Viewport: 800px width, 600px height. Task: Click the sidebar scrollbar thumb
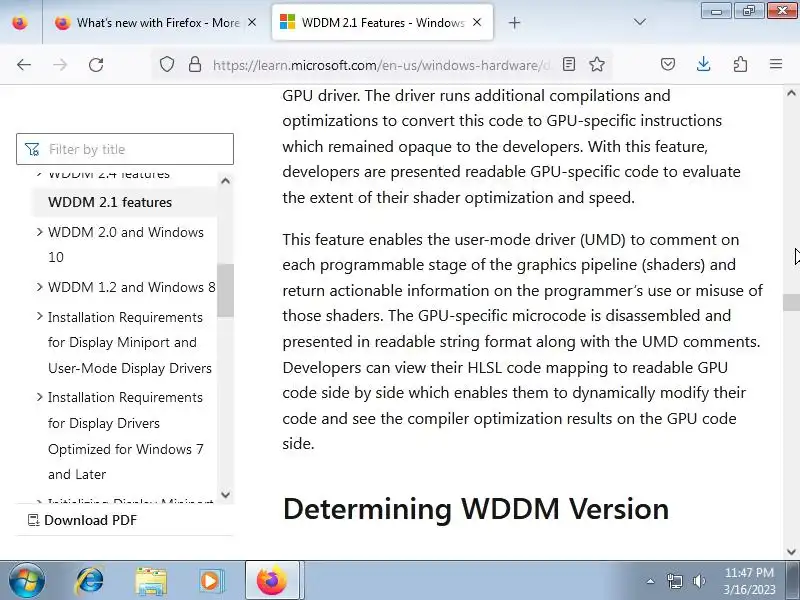tap(226, 290)
